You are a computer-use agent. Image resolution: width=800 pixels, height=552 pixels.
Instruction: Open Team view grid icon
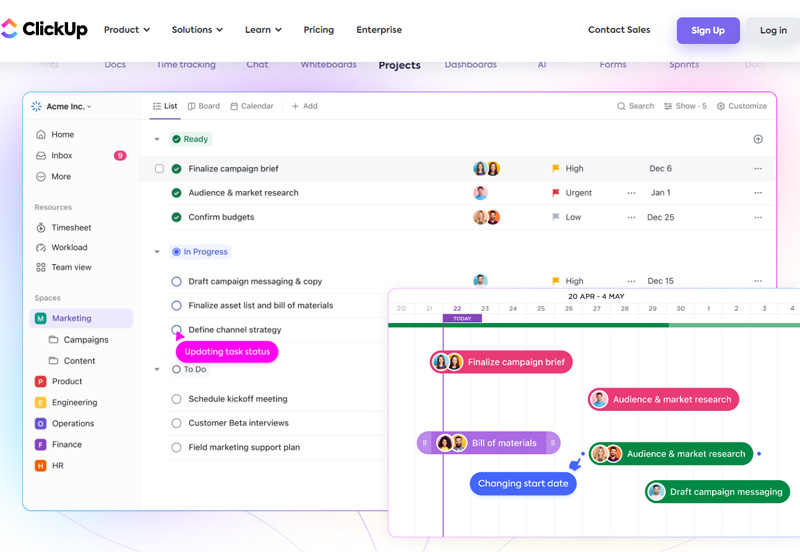click(x=41, y=268)
